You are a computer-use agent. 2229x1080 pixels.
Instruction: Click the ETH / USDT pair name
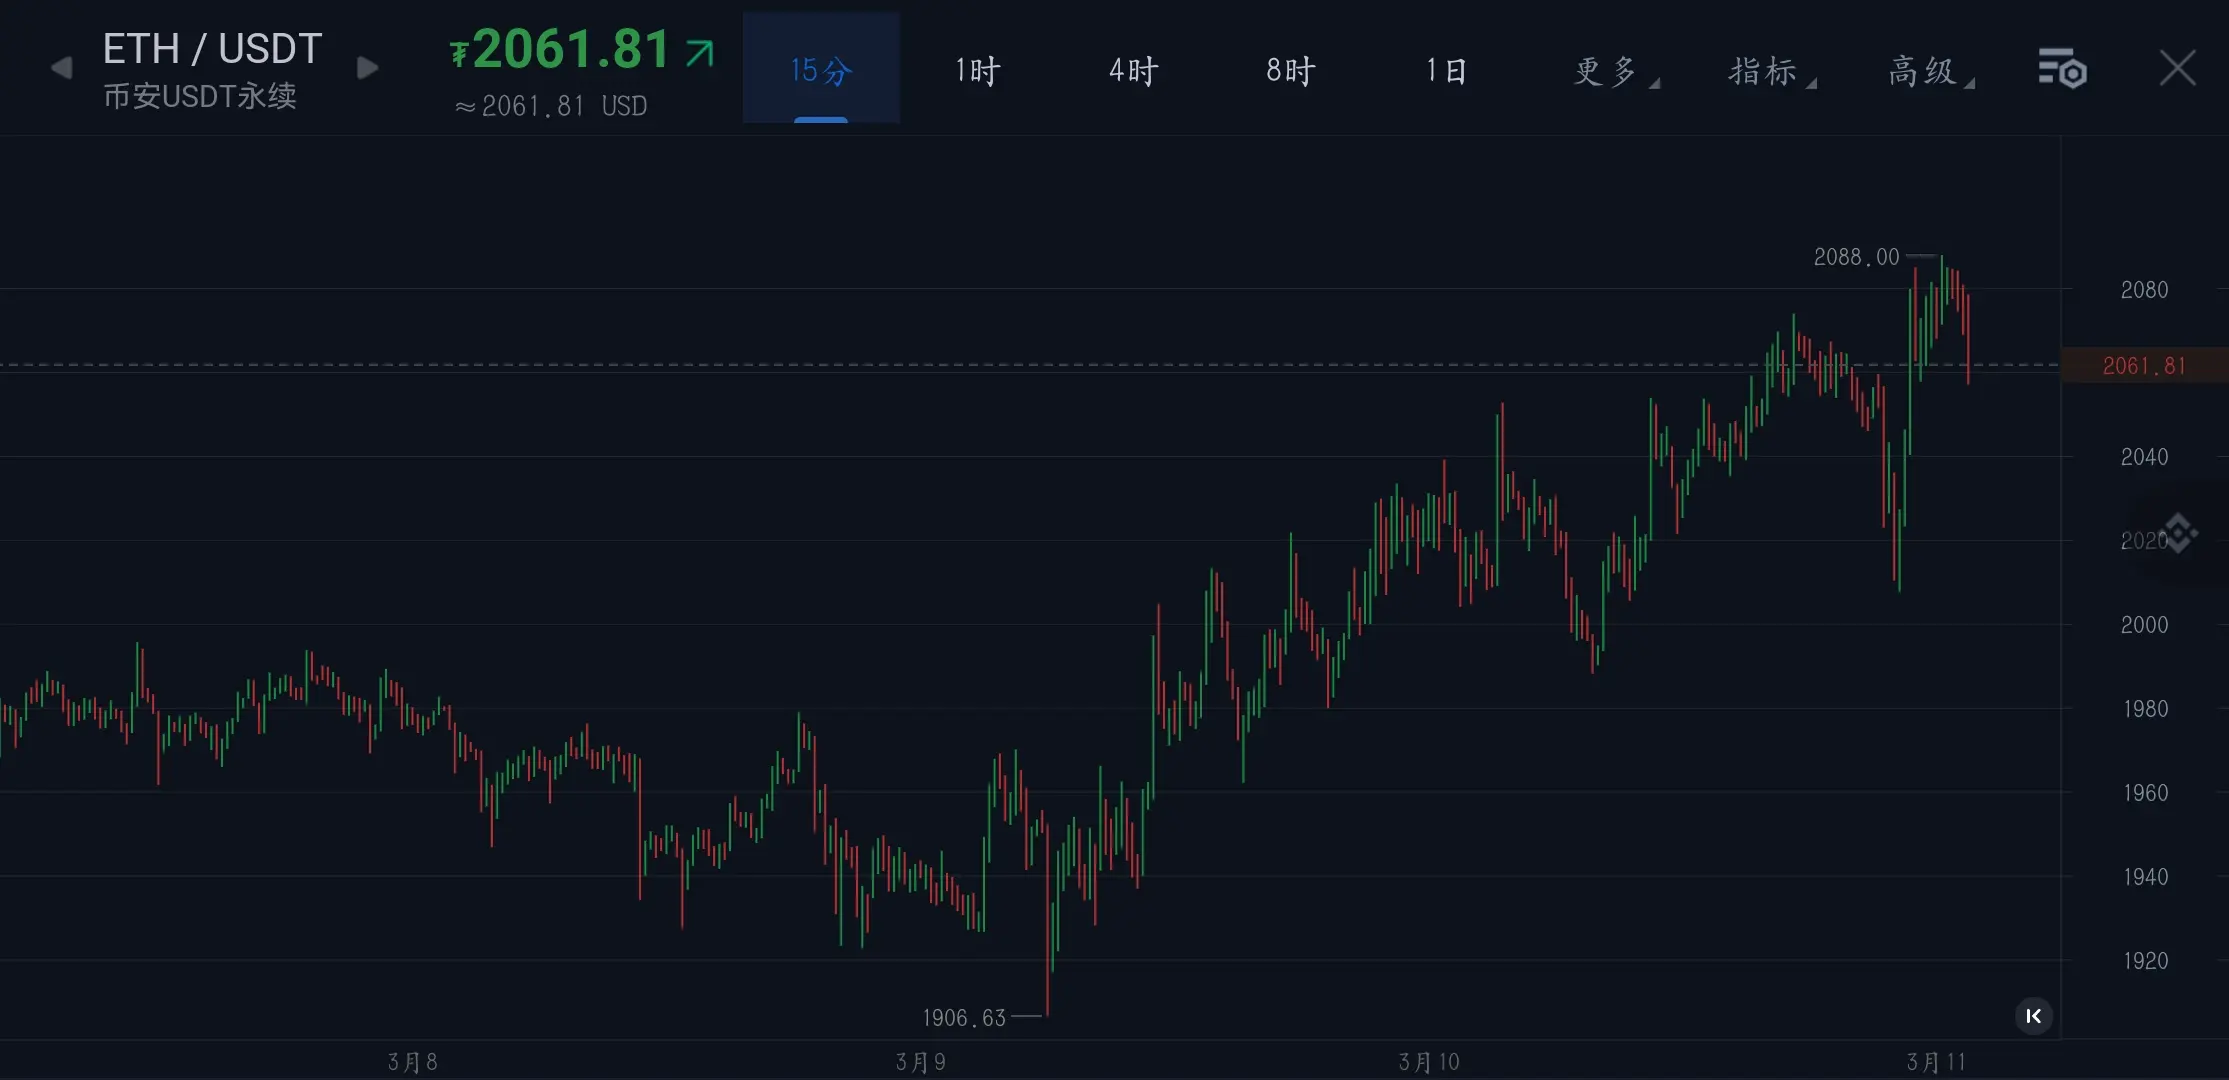212,48
